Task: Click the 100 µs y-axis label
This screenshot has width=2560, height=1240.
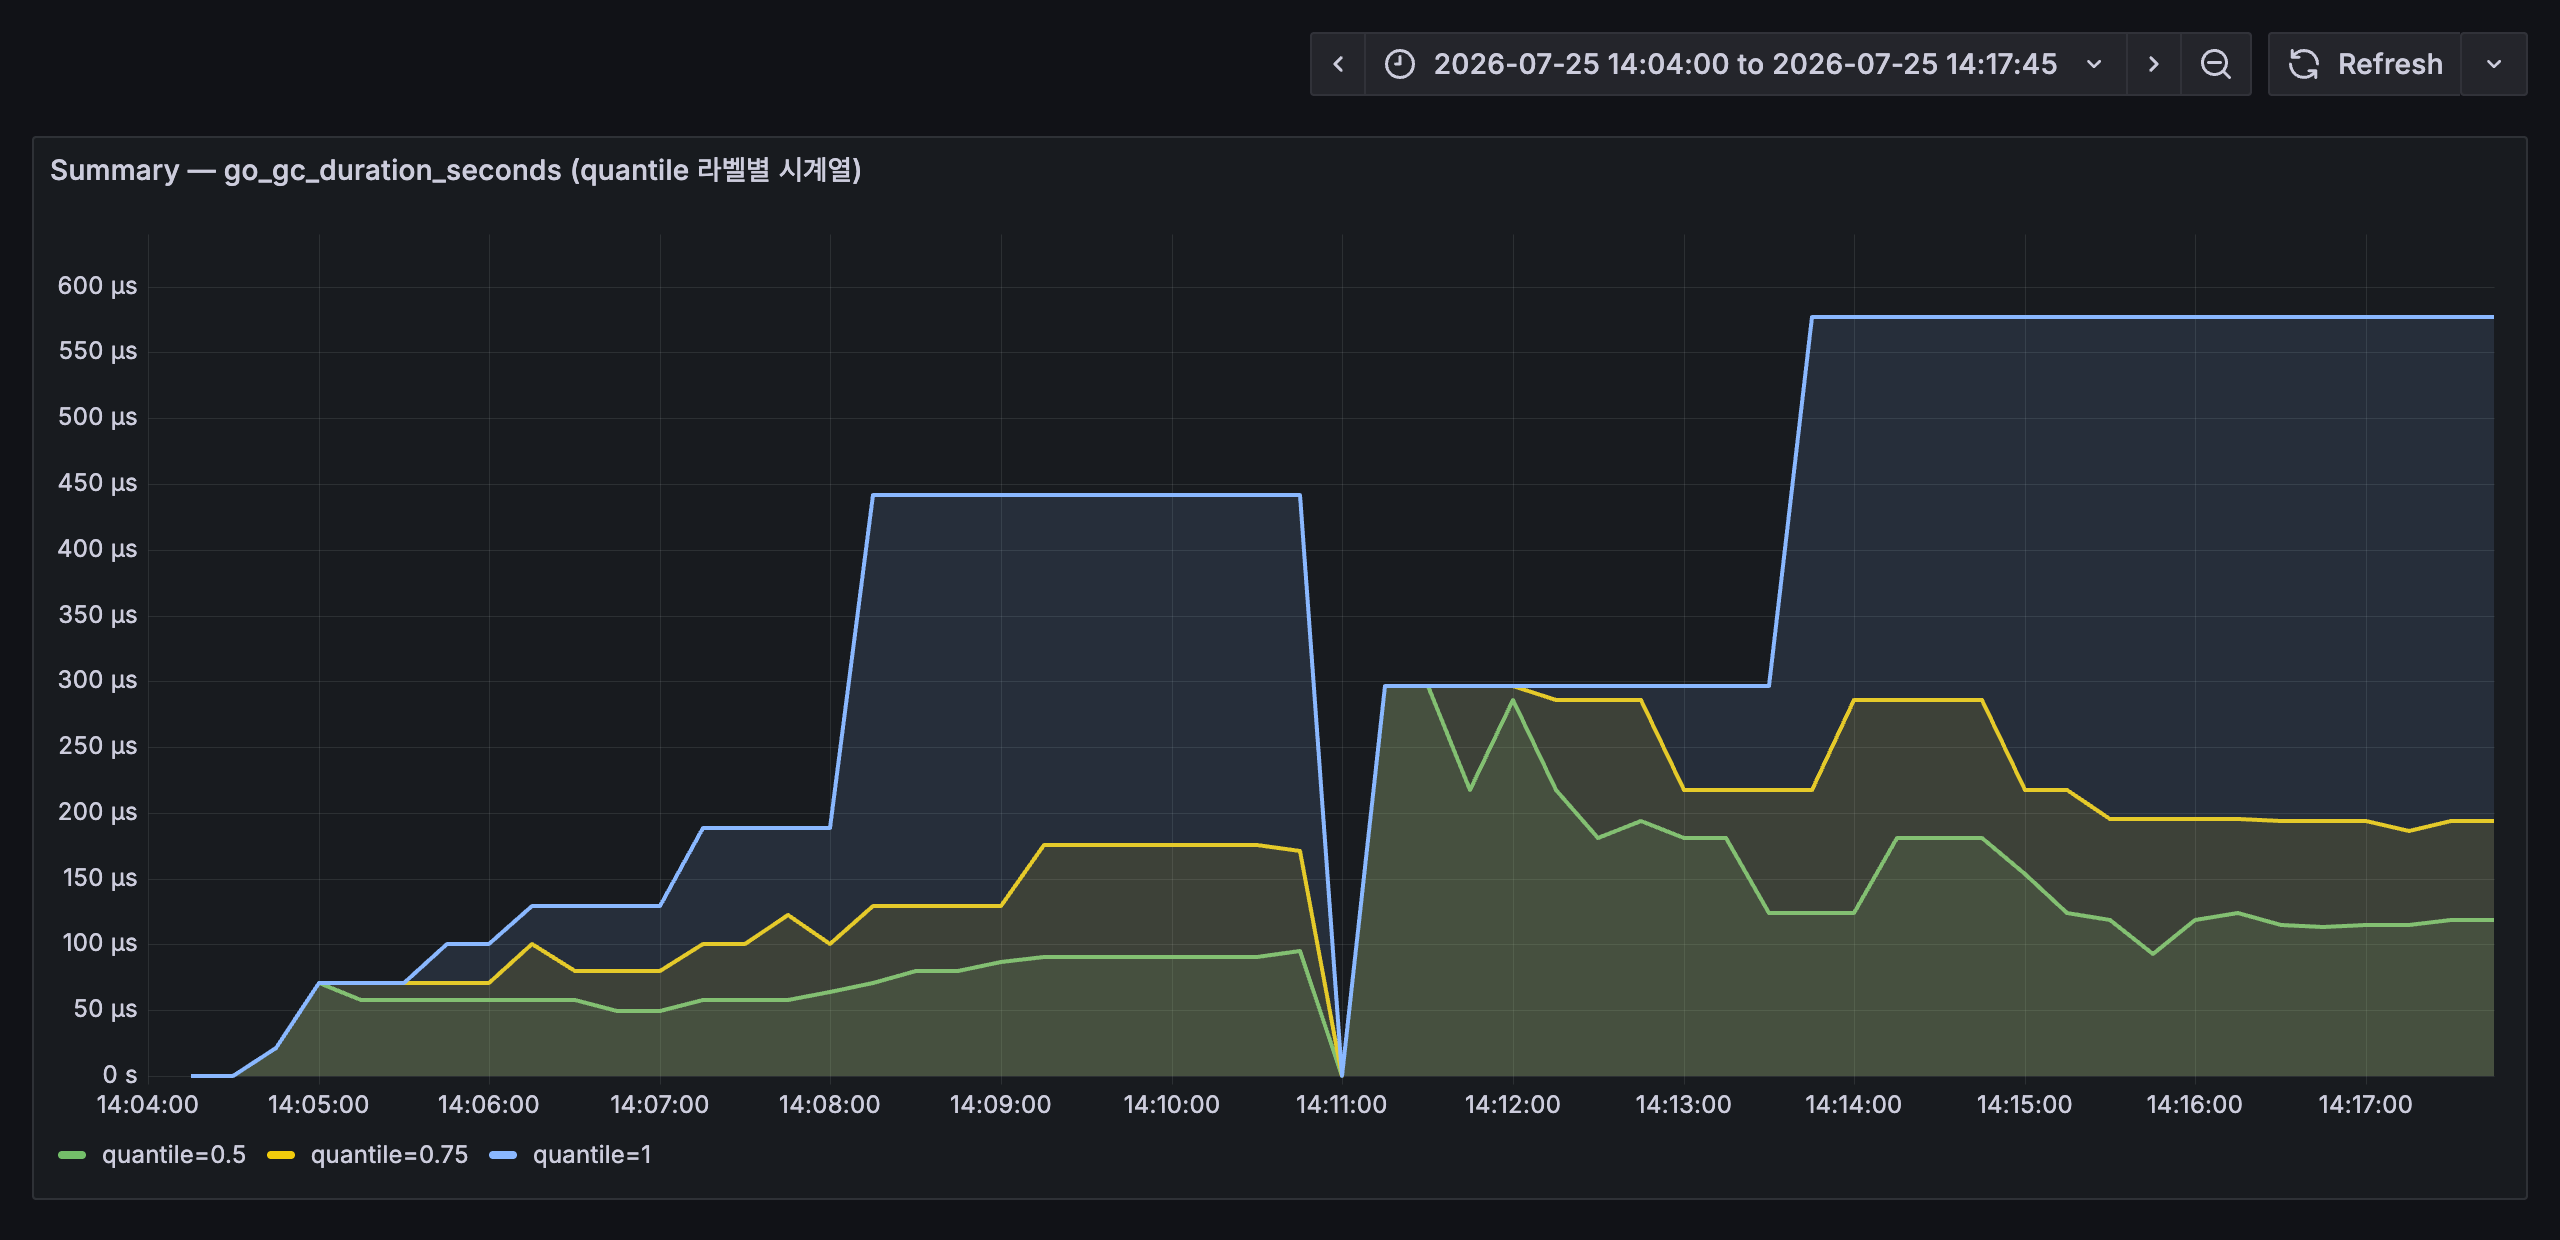Action: pyautogui.click(x=99, y=943)
